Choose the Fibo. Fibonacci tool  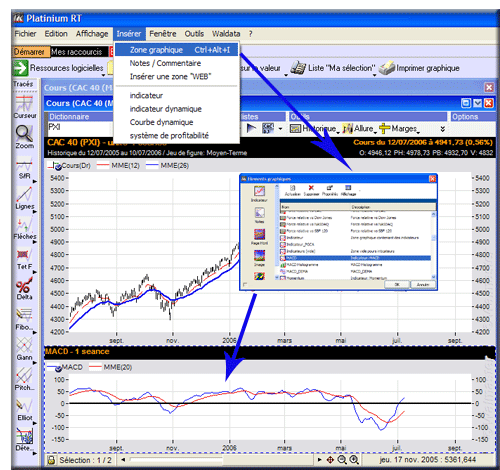24,319
